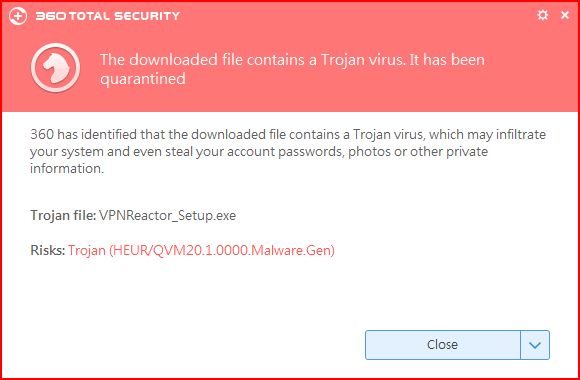Click the word "information." ending the description
Screen dimensions: 580x380
67,168
